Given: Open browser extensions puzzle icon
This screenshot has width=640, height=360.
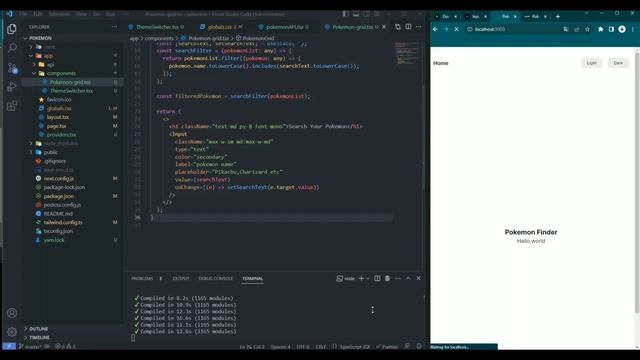Looking at the screenshot, I should coord(600,29).
